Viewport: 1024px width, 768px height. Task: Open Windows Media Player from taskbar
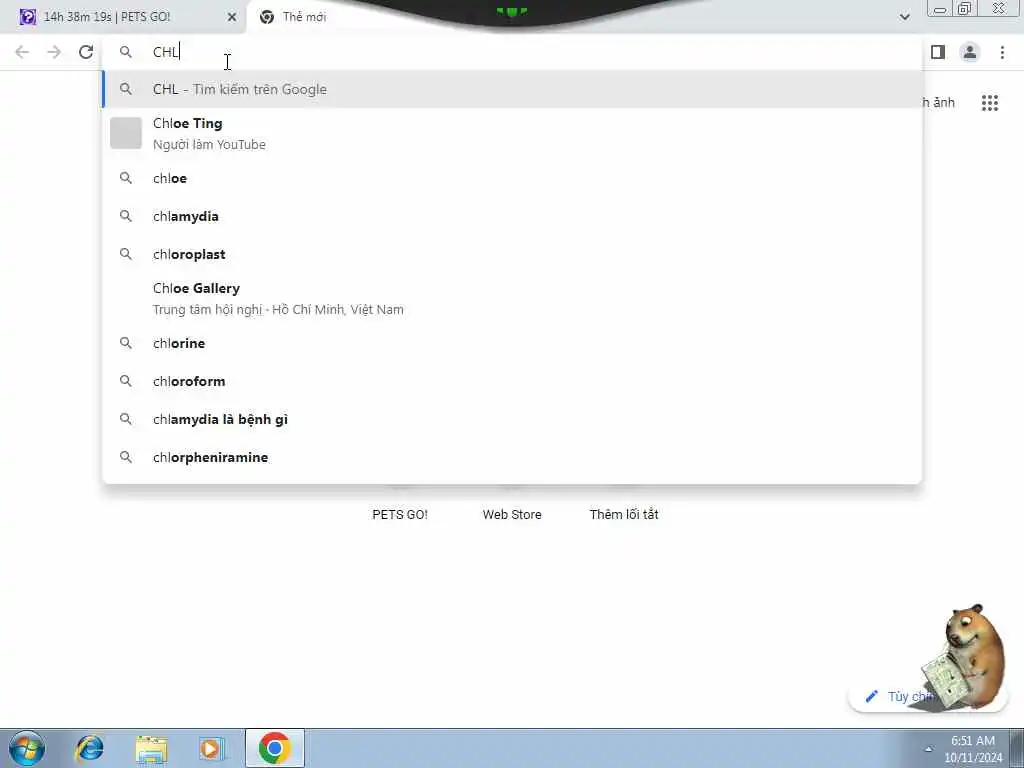point(212,748)
